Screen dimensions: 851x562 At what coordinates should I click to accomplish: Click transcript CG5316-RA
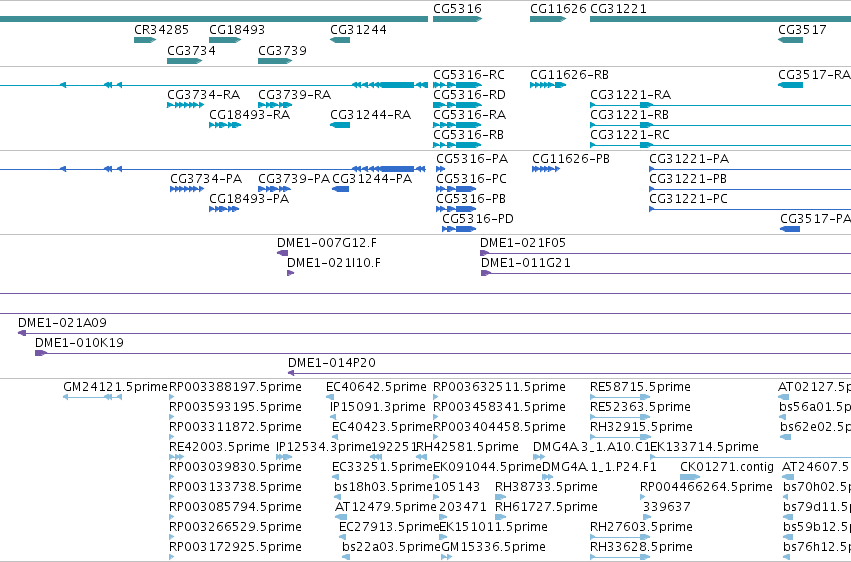pos(458,125)
